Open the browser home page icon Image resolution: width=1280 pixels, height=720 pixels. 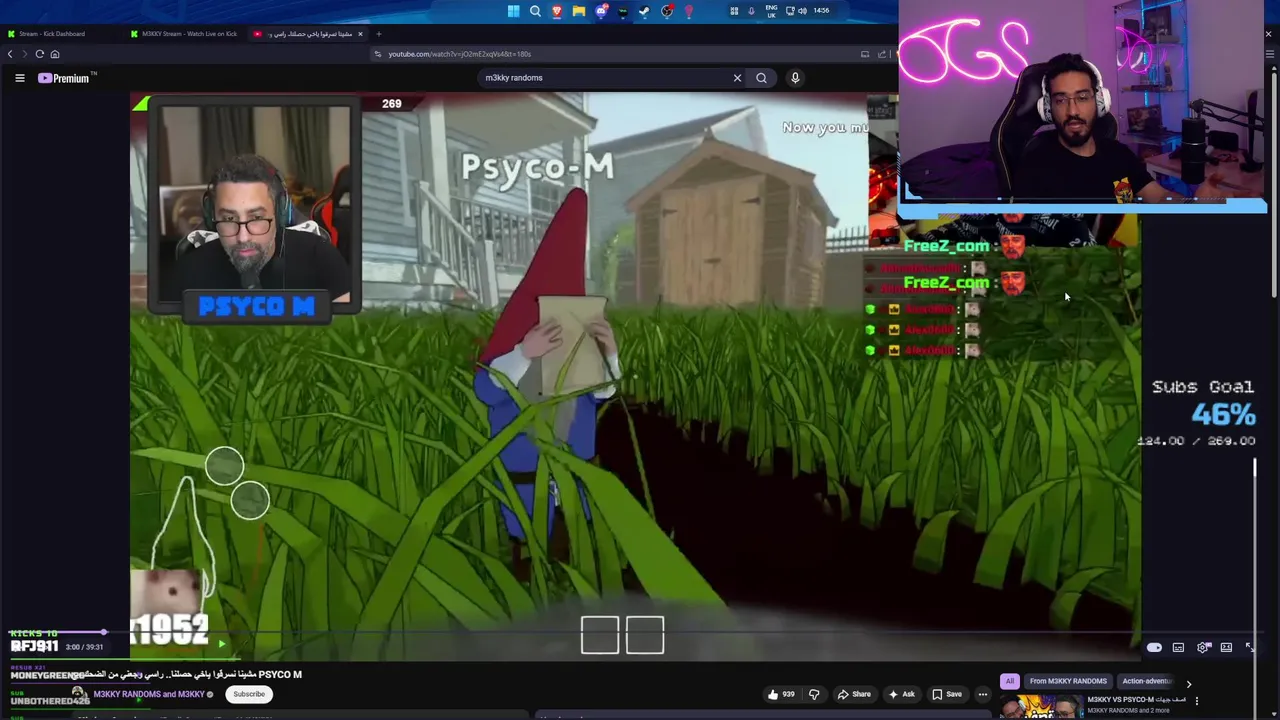point(55,54)
